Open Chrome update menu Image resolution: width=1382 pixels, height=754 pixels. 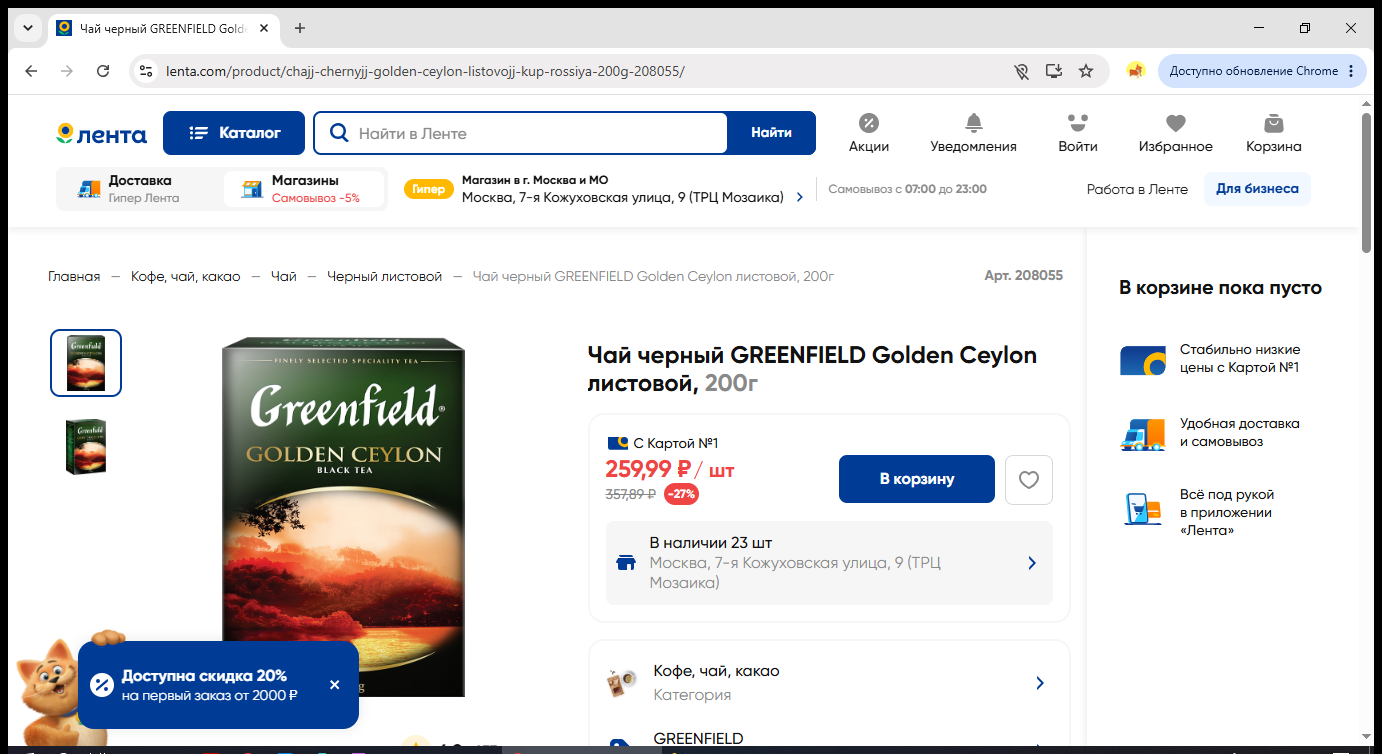(1262, 71)
